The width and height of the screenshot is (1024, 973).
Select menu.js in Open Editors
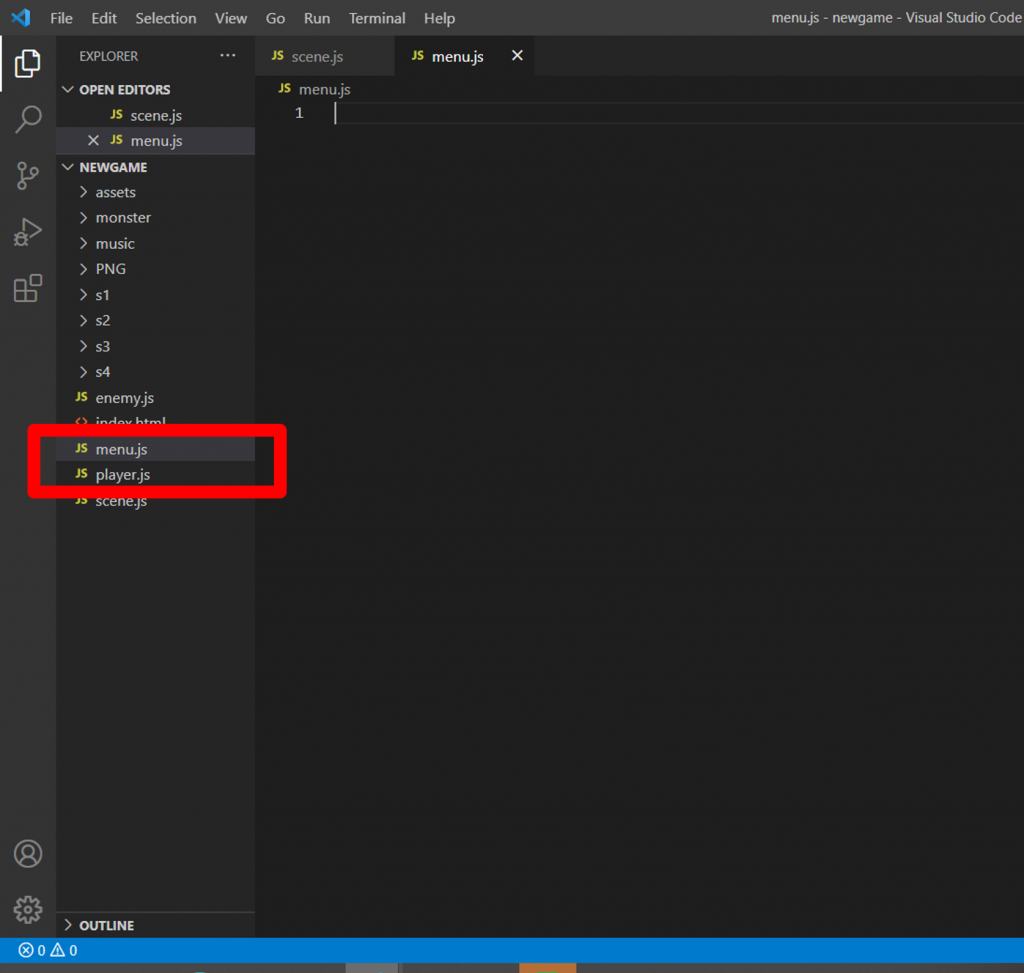tap(155, 140)
